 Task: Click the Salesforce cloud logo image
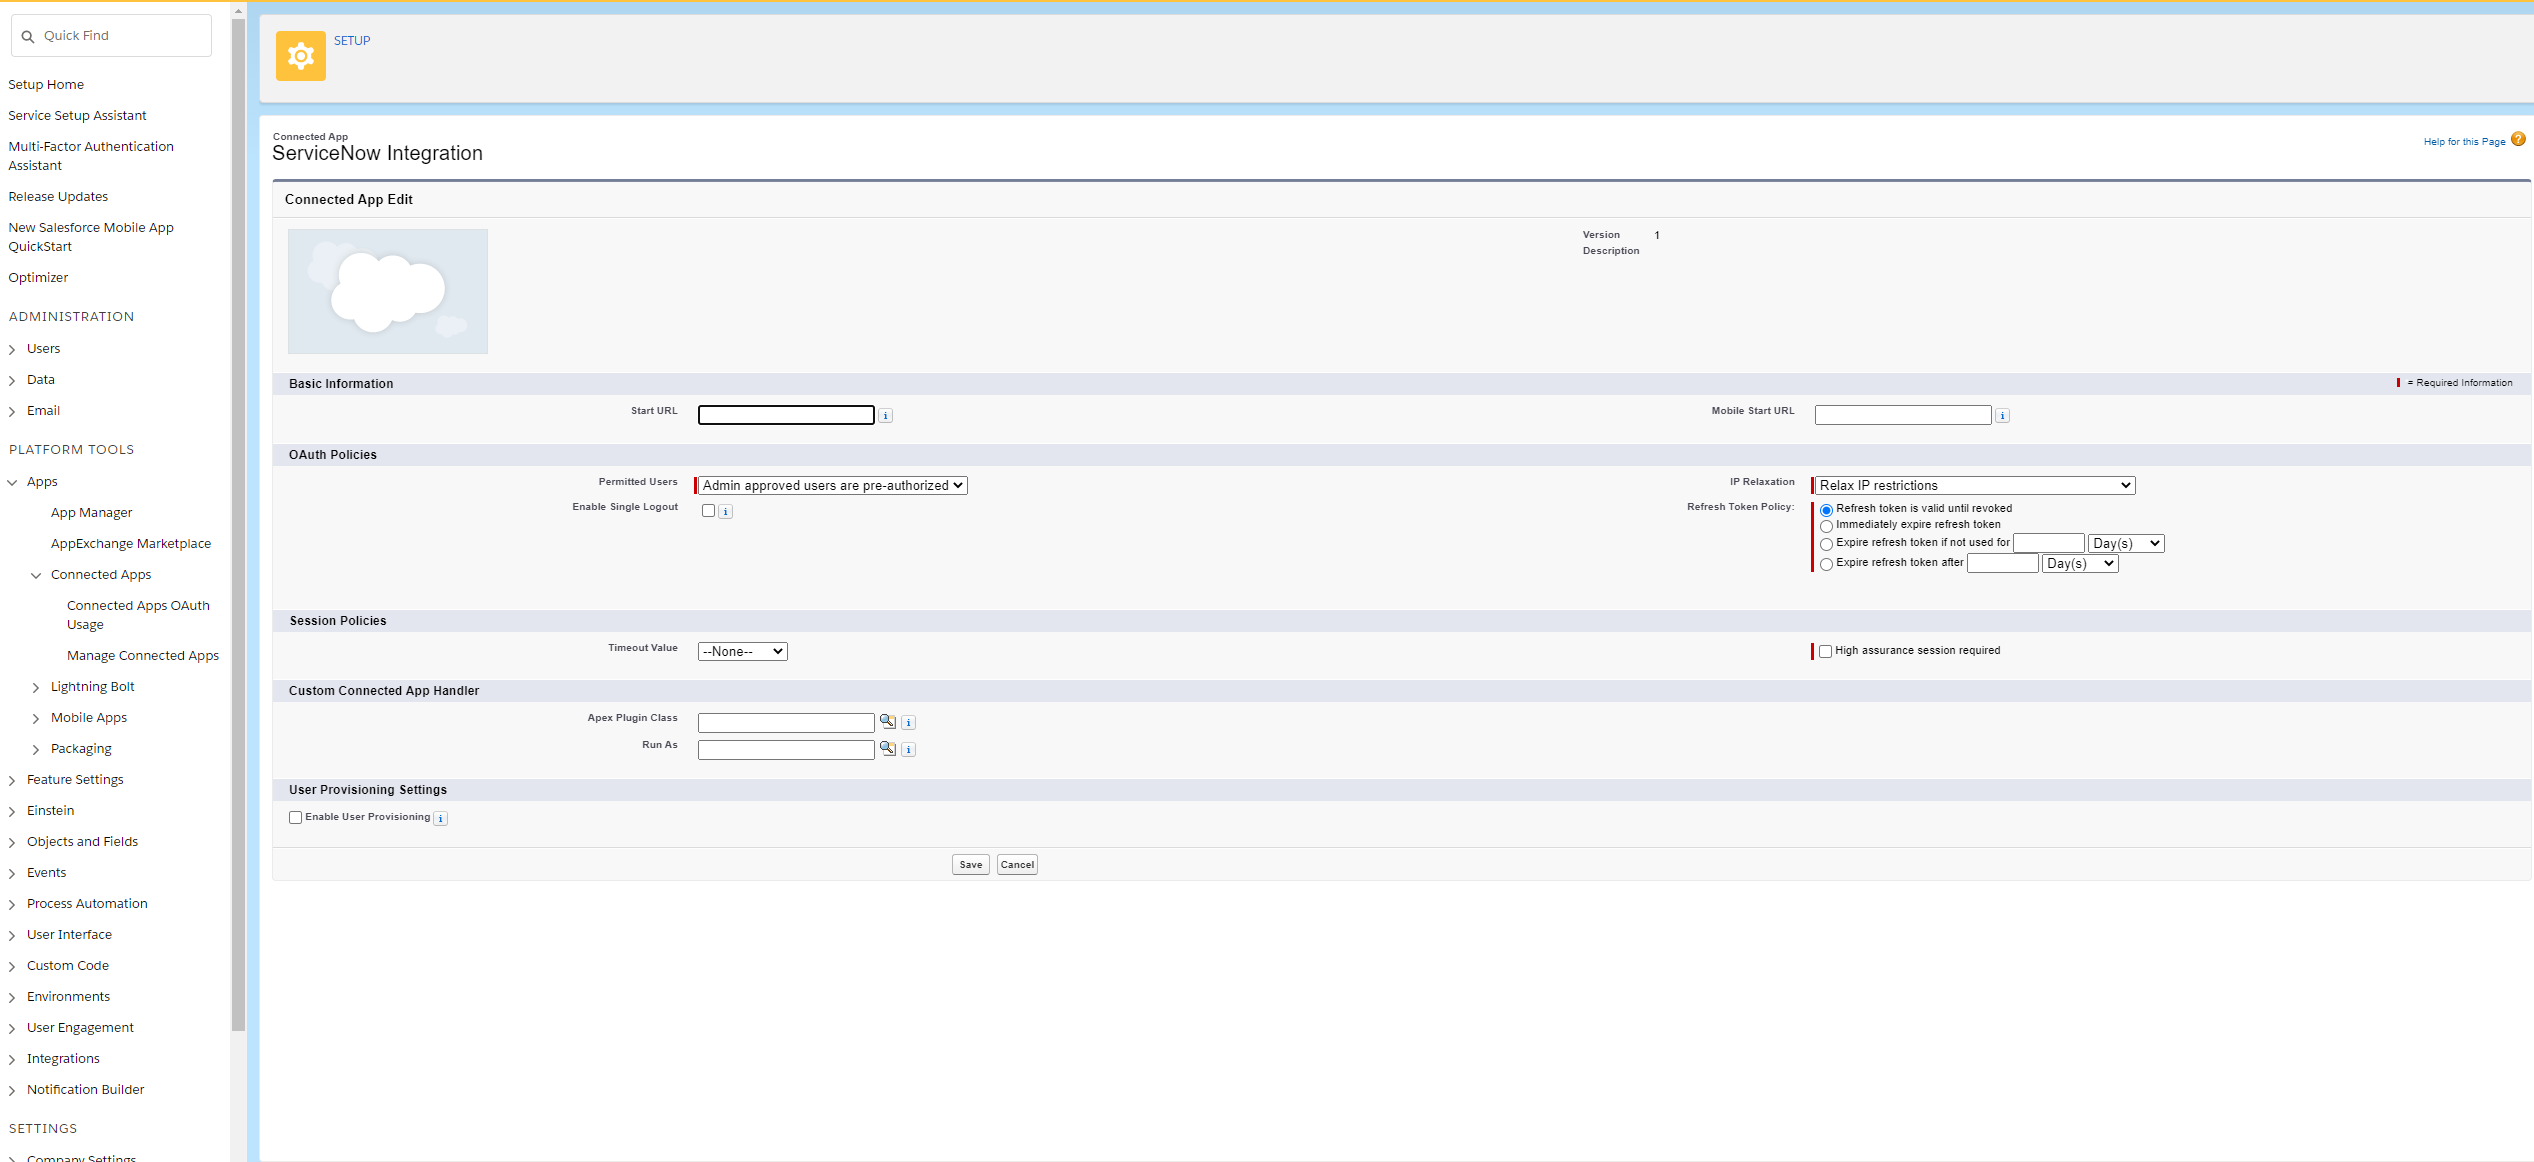(388, 291)
